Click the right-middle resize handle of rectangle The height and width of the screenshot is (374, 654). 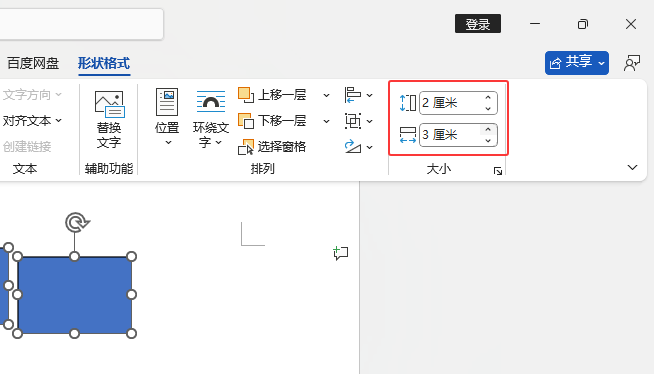(x=131, y=295)
